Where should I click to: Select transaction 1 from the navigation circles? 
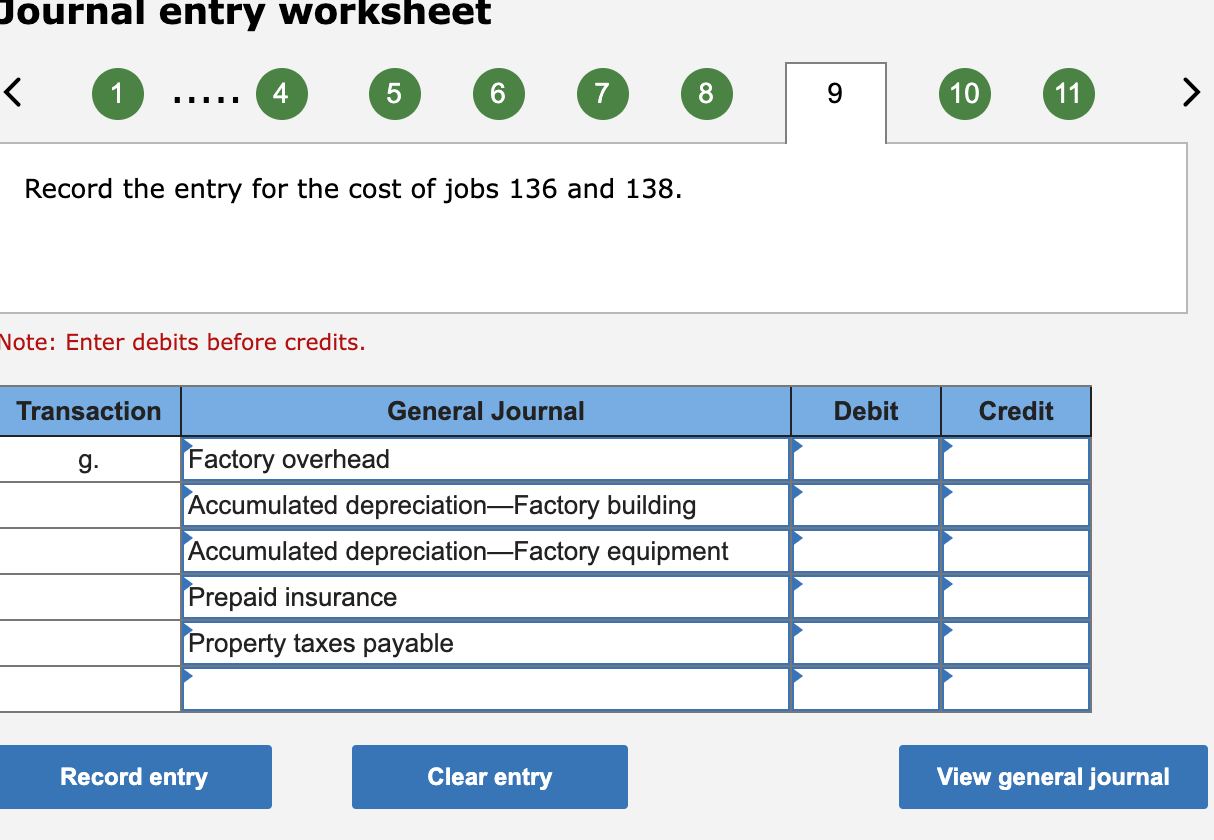(x=117, y=93)
